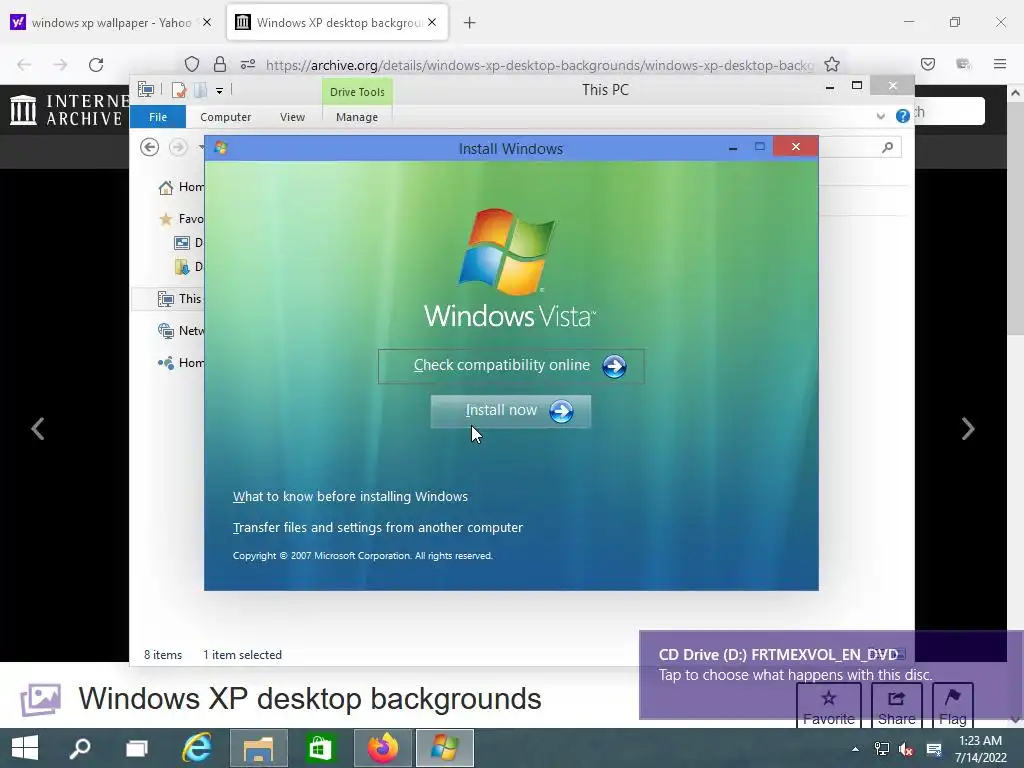Screen dimensions: 1024x768
Task: Expand the Explorer ribbon chevron
Action: [x=880, y=116]
